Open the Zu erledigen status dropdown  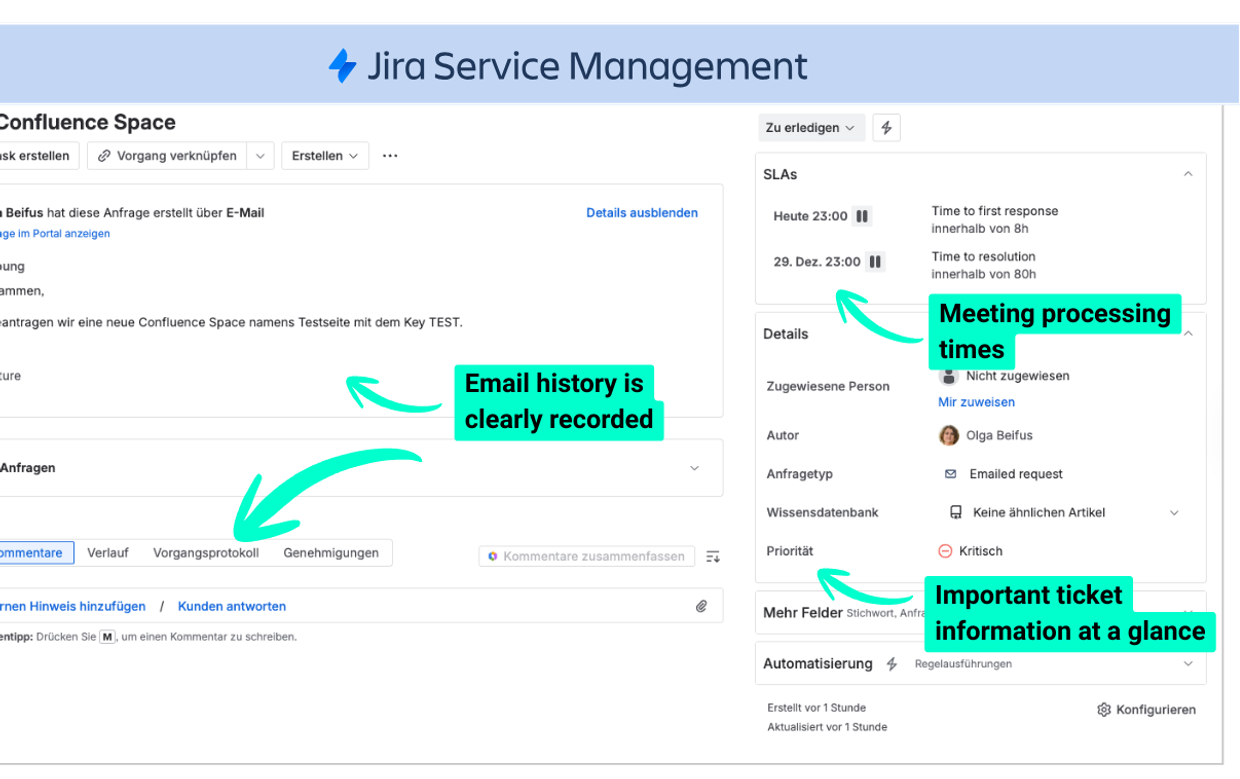(x=811, y=128)
